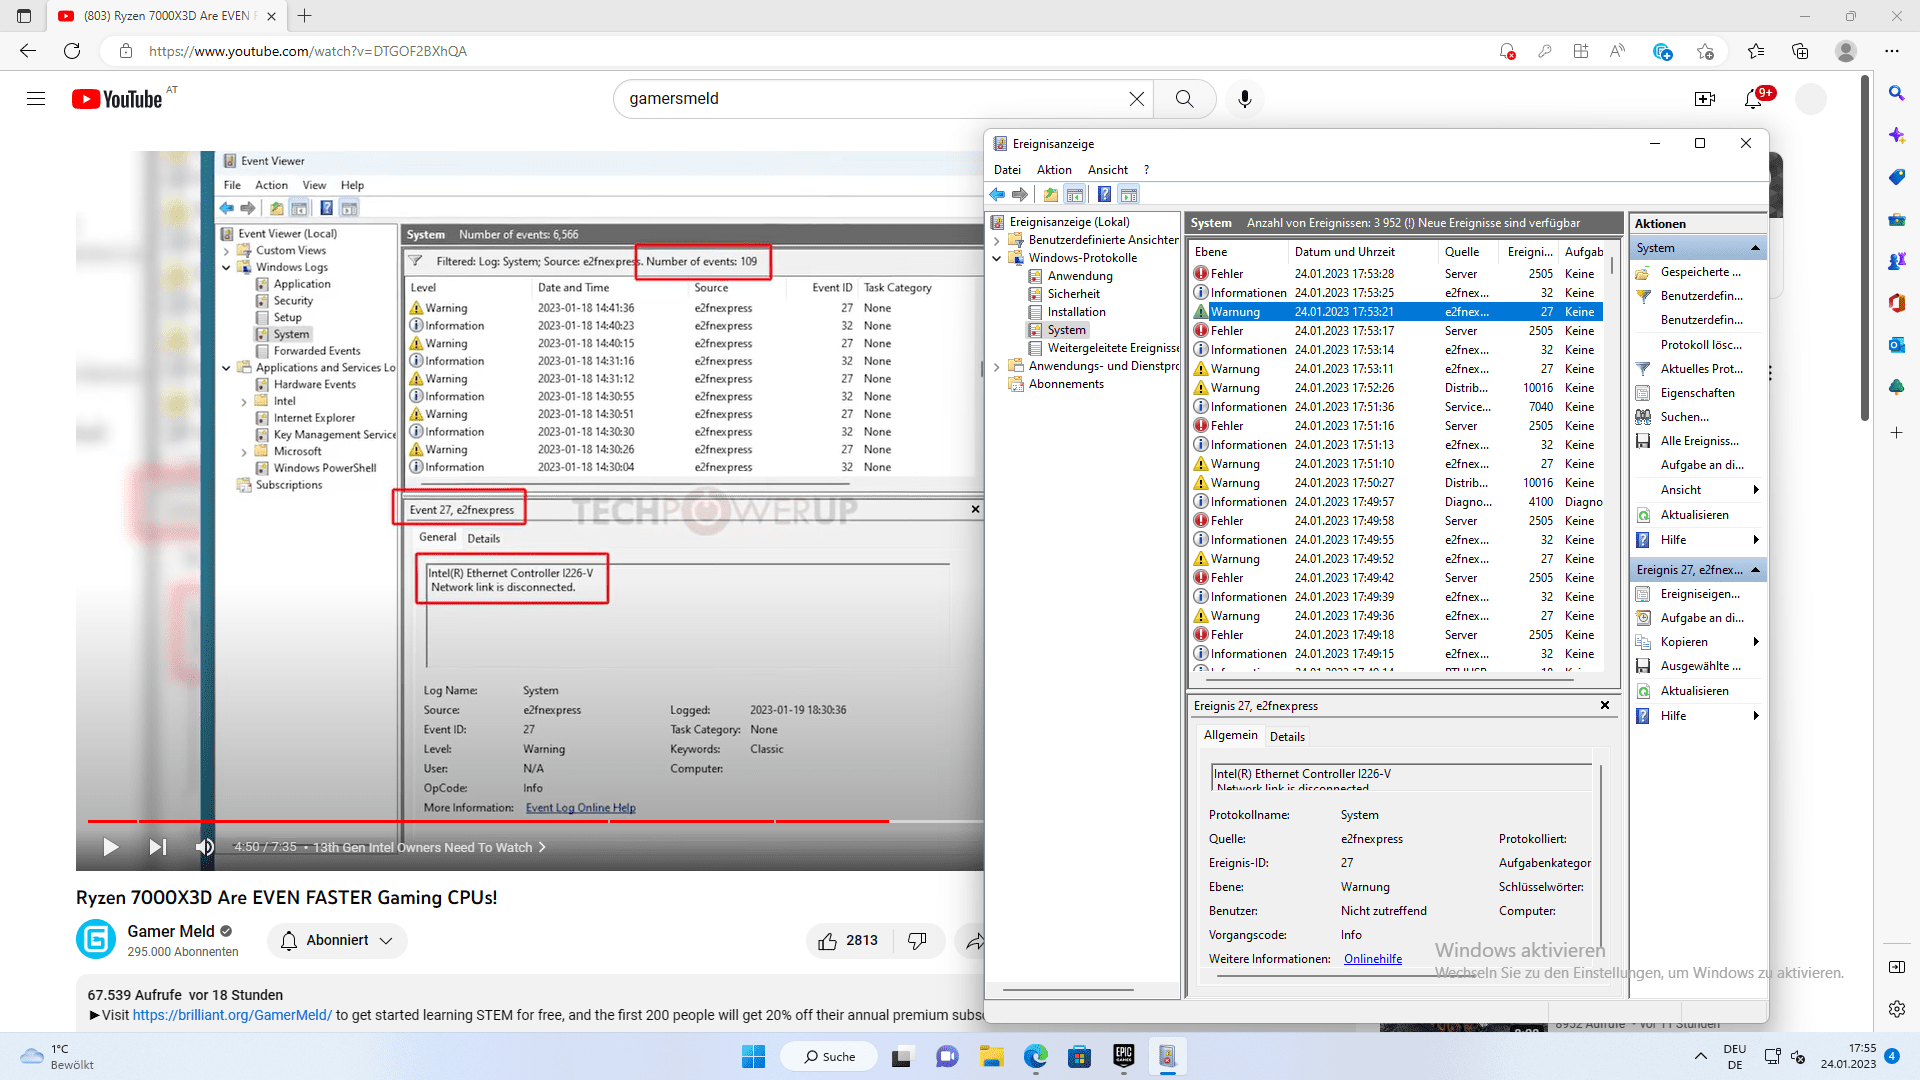Click Aktualisieren under the System actions
The width and height of the screenshot is (1920, 1080).
tap(1694, 515)
